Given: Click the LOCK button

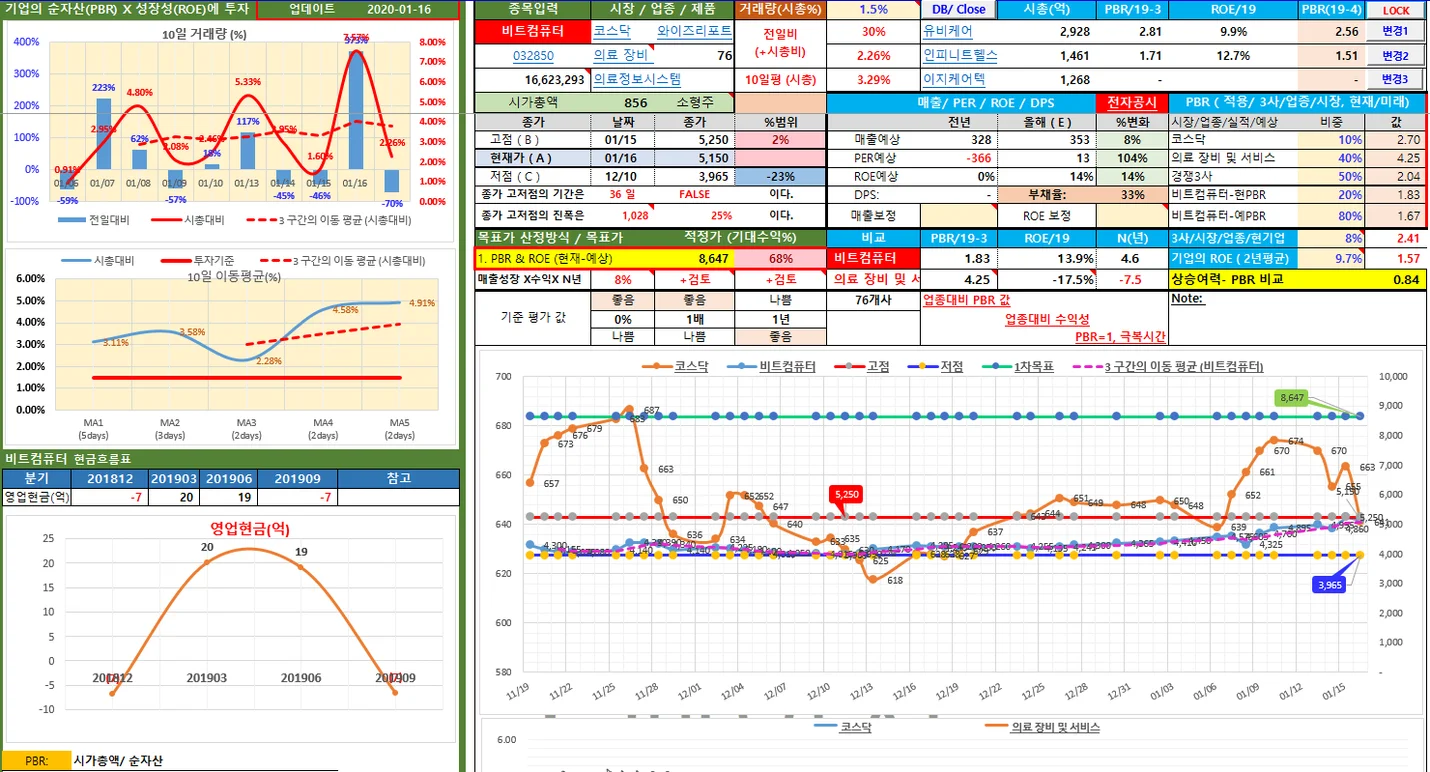Looking at the screenshot, I should click(x=1395, y=10).
